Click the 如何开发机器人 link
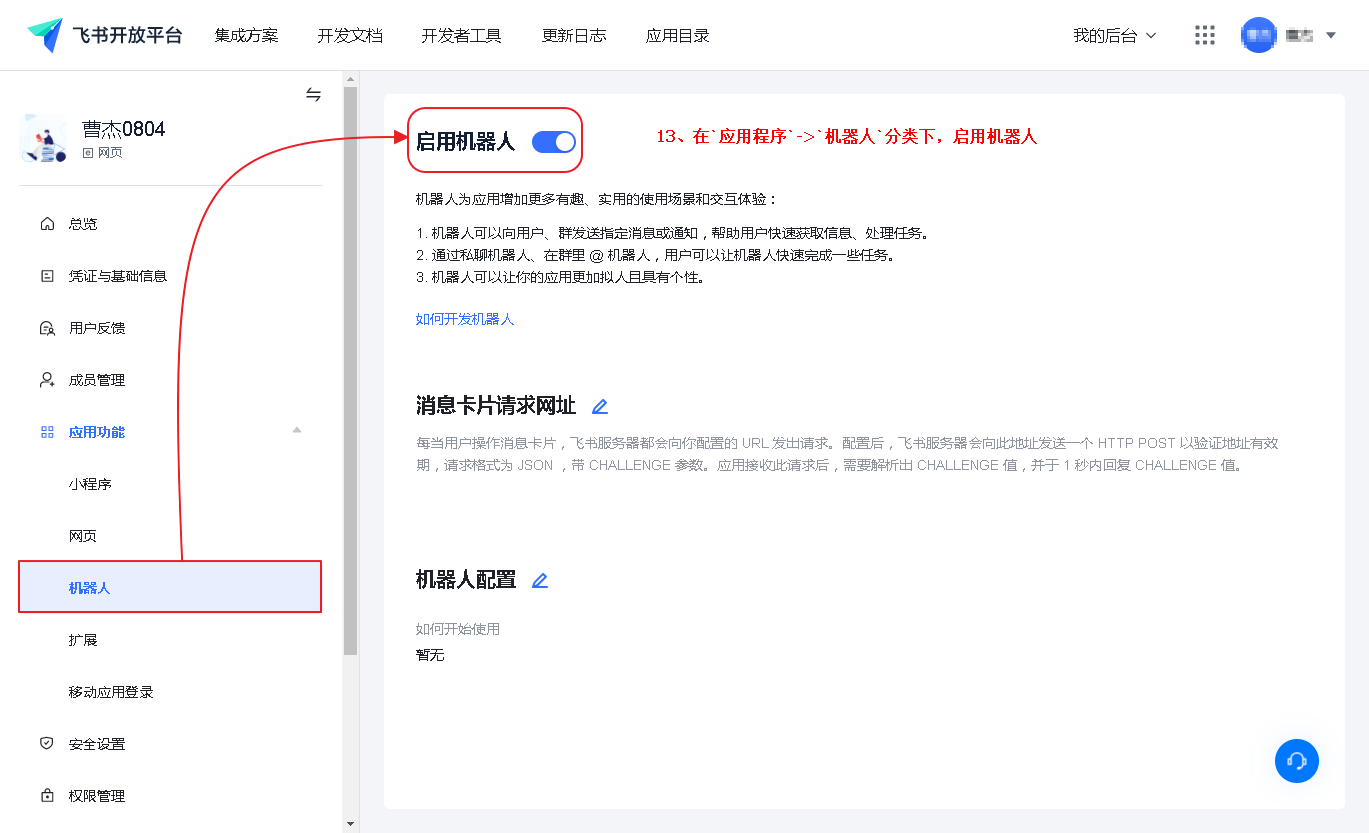Viewport: 1369px width, 833px height. [x=465, y=320]
